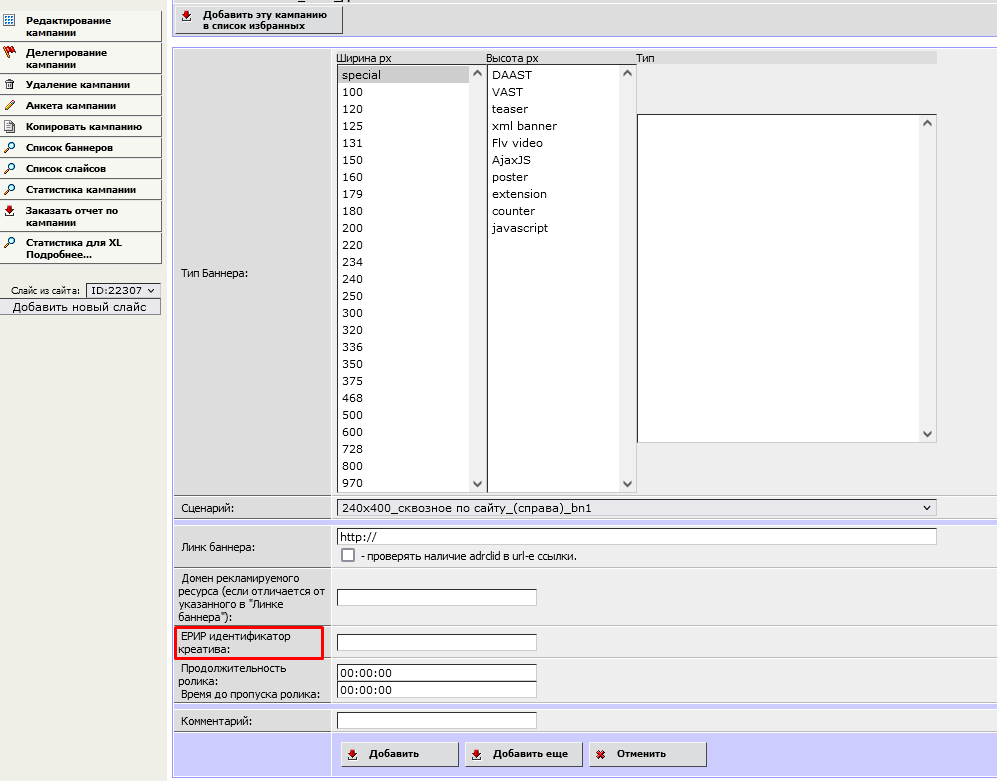Focus the Комментарий field
Viewport: 997px width, 781px height.
pyautogui.click(x=437, y=721)
